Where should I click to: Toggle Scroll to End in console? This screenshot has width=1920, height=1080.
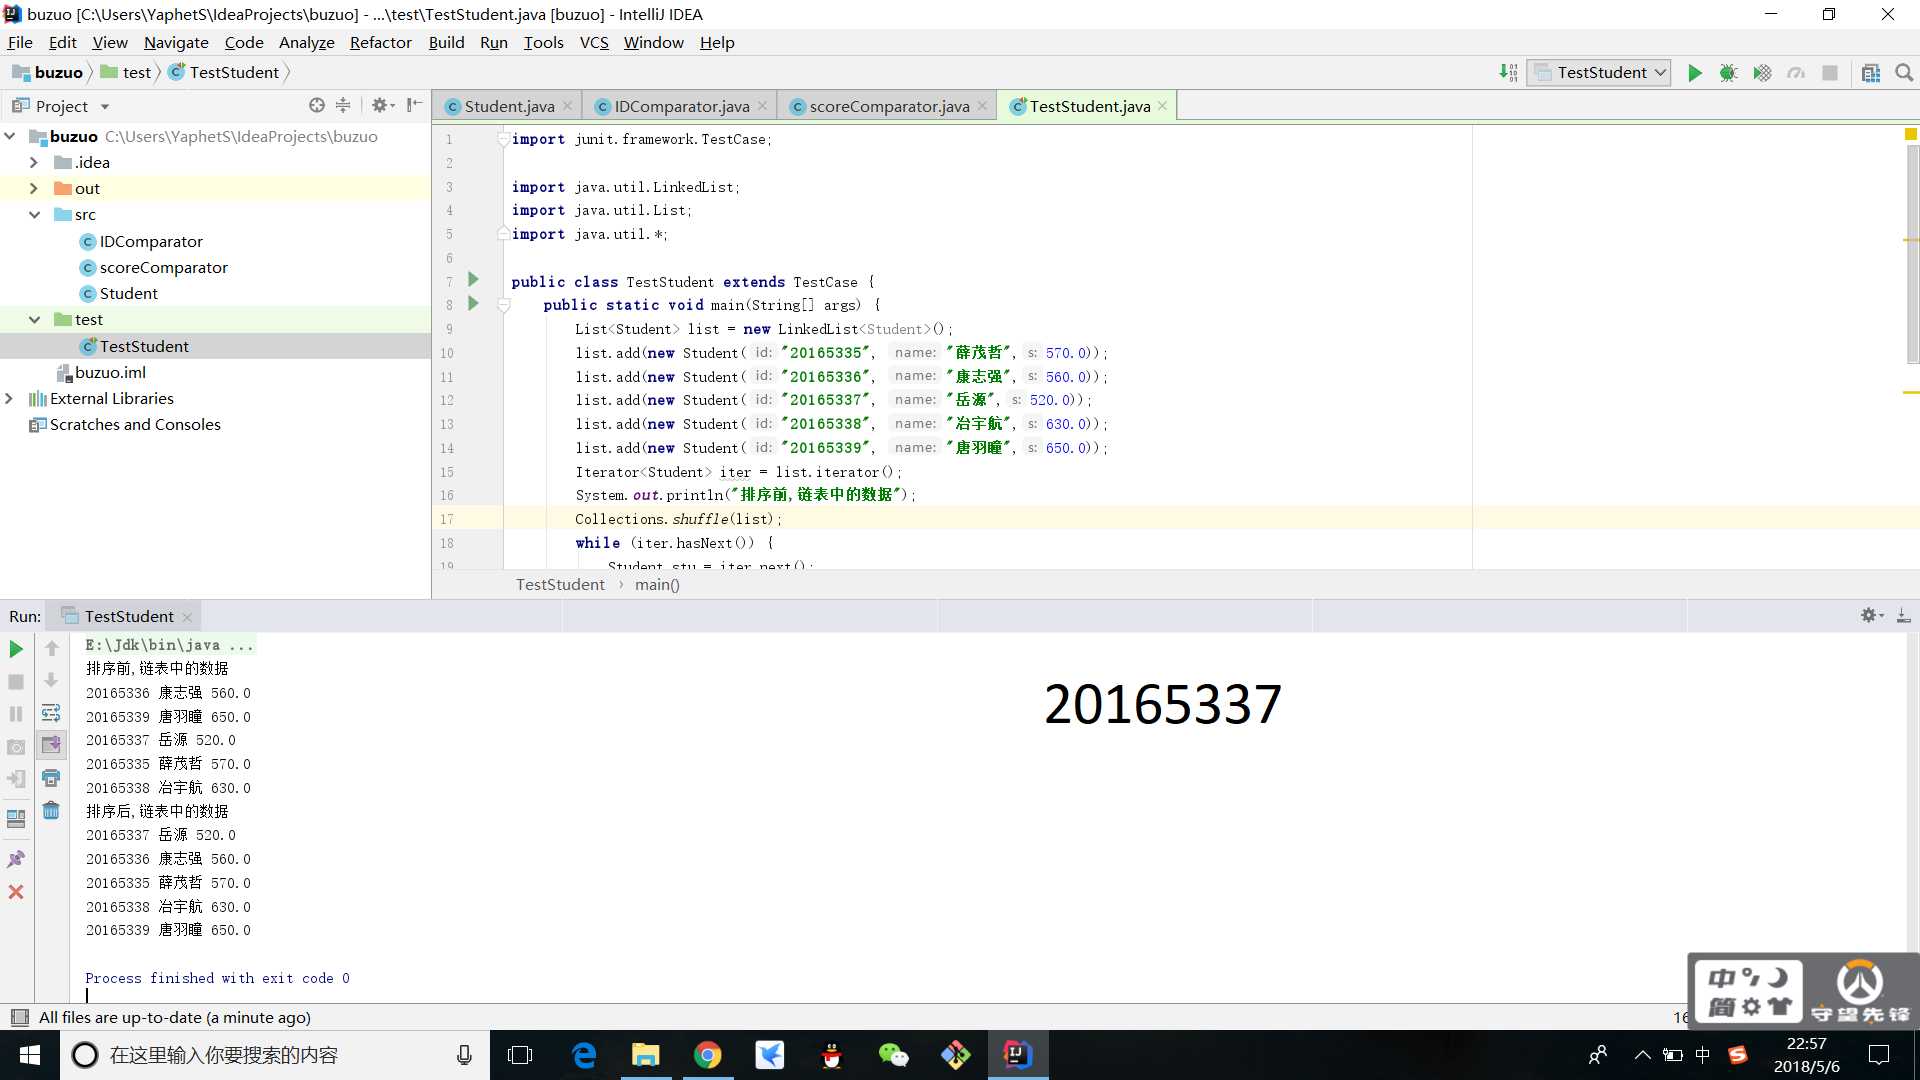click(51, 745)
